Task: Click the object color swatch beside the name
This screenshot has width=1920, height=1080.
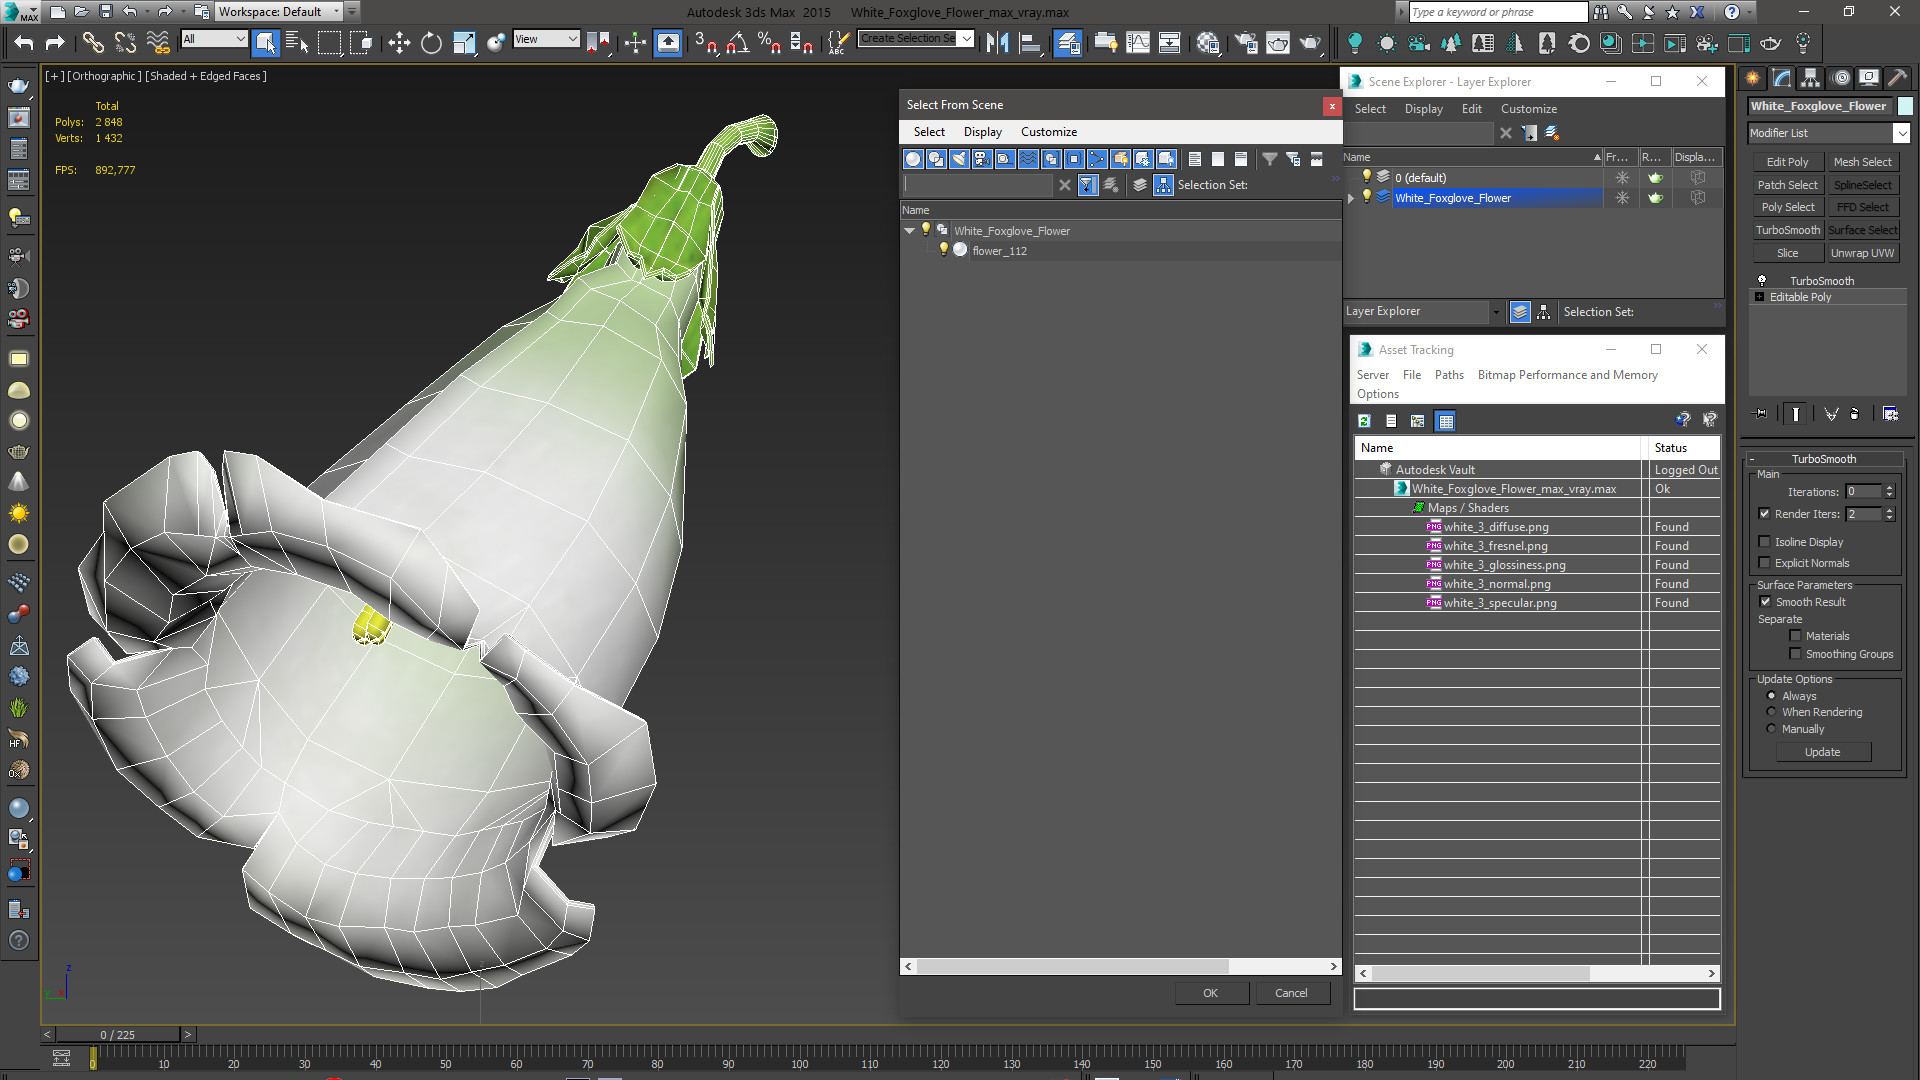Action: click(1905, 106)
